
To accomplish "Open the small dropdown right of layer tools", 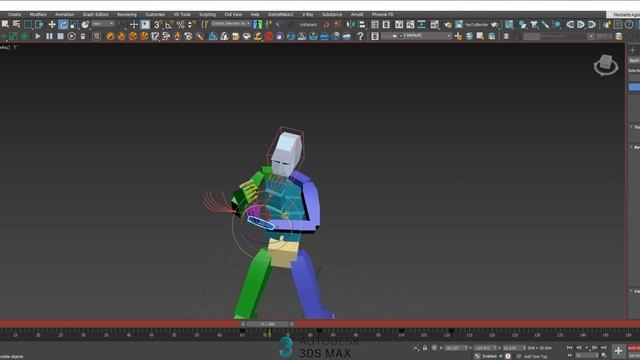I will (x=591, y=36).
